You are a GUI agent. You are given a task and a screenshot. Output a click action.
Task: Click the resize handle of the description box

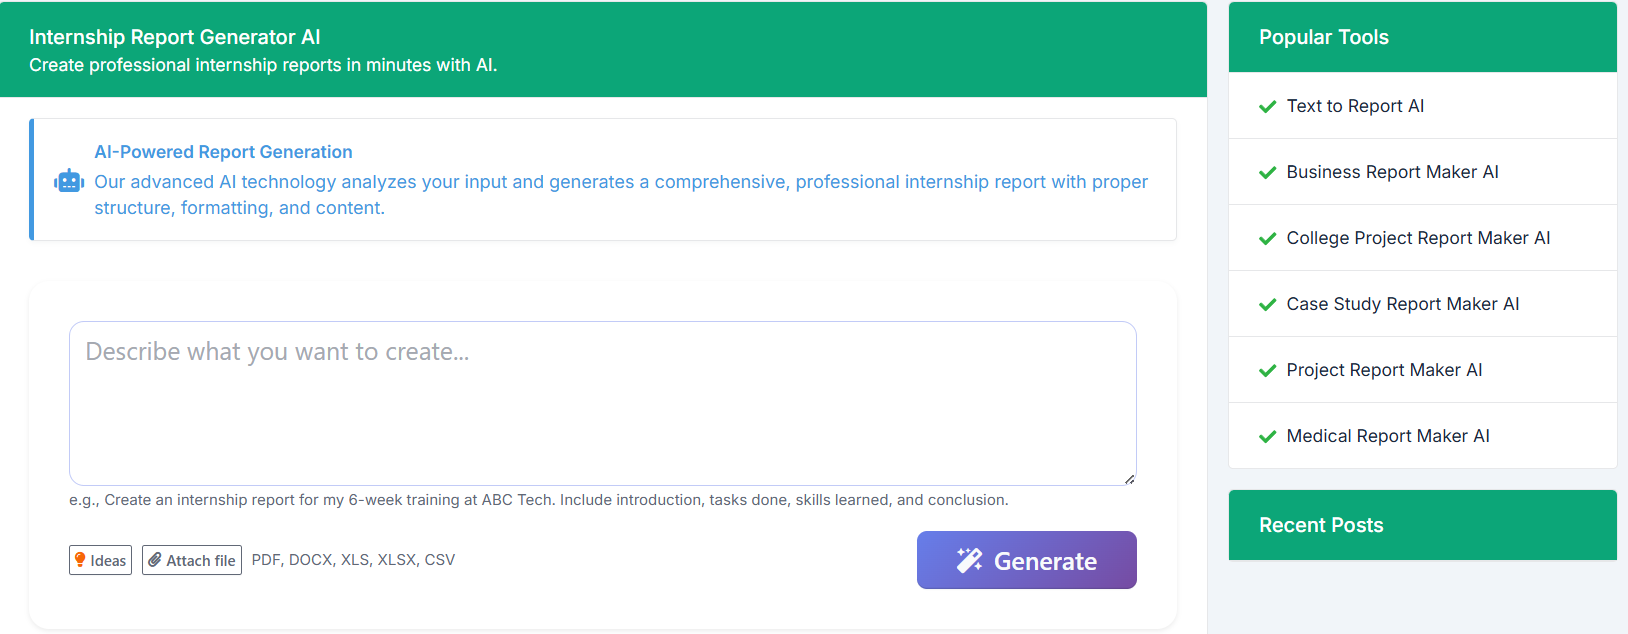pos(1129,479)
